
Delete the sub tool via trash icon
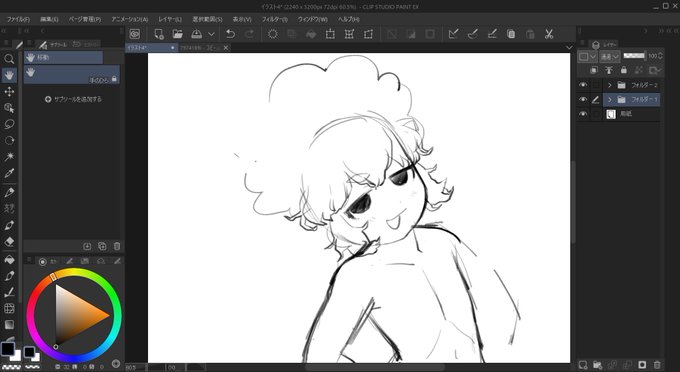(x=117, y=246)
